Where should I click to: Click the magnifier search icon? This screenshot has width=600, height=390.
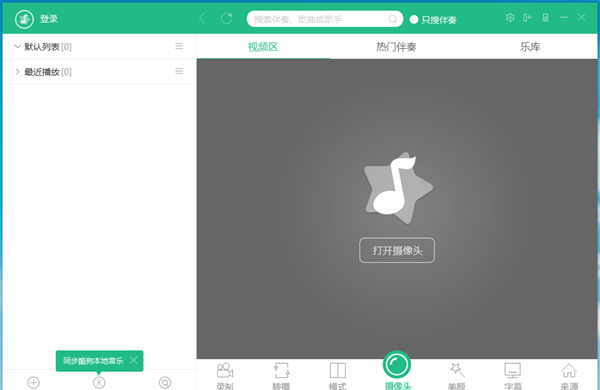pyautogui.click(x=393, y=19)
